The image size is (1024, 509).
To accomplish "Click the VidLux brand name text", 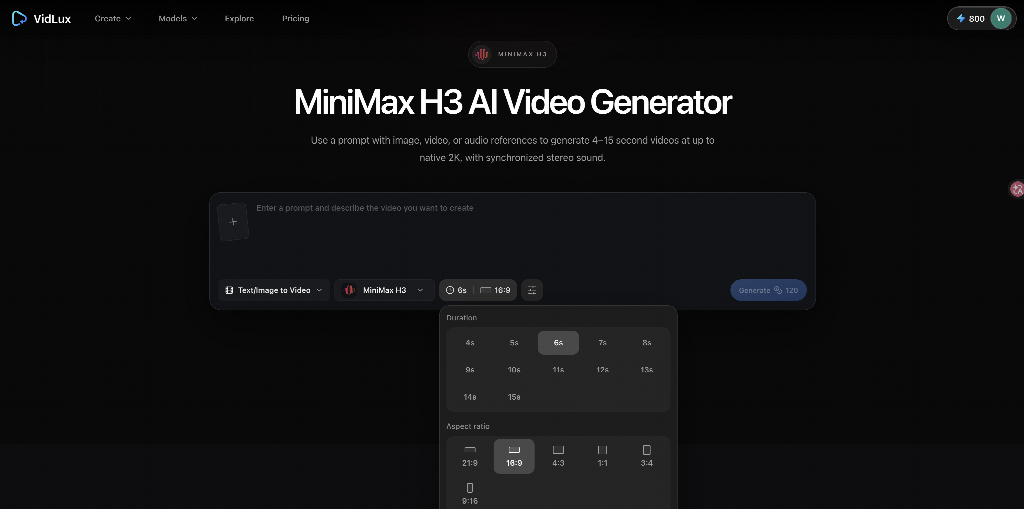I will (52, 18).
